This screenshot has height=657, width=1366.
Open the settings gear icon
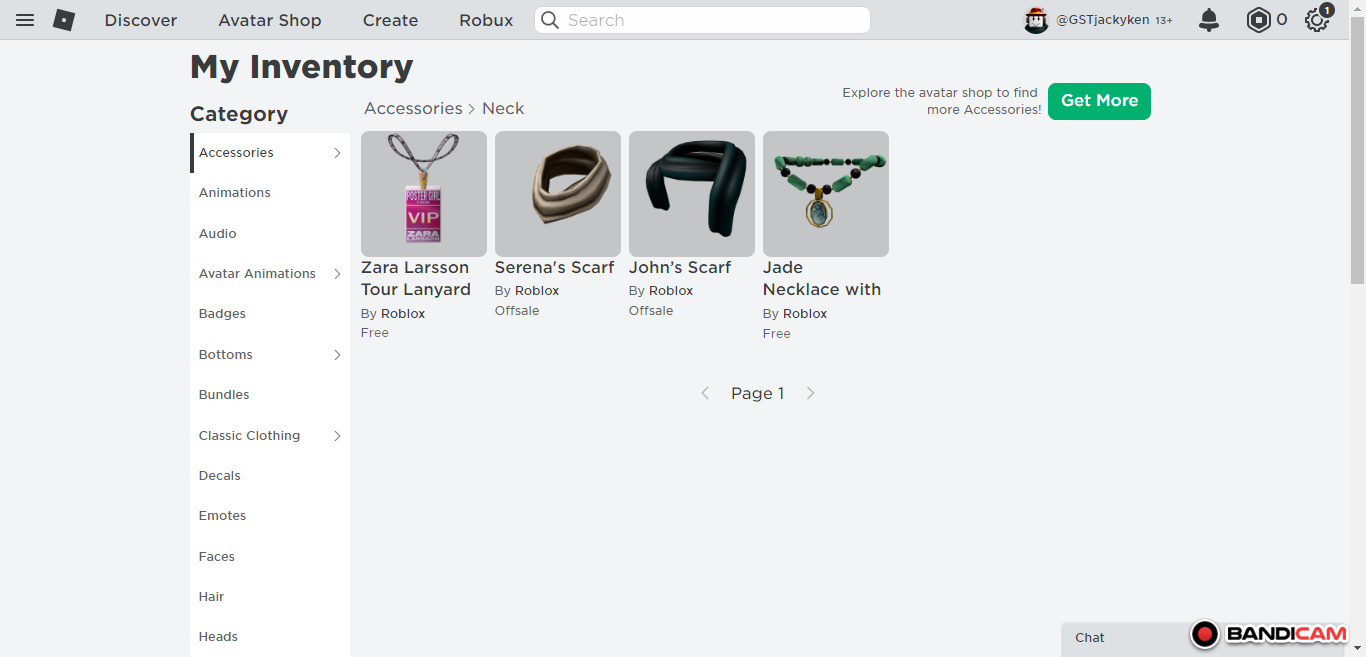[x=1317, y=20]
